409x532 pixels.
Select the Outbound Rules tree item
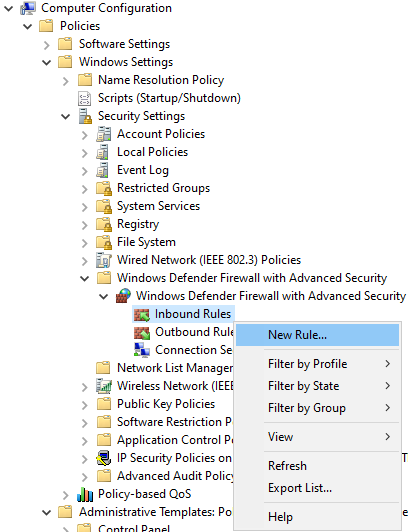point(194,332)
